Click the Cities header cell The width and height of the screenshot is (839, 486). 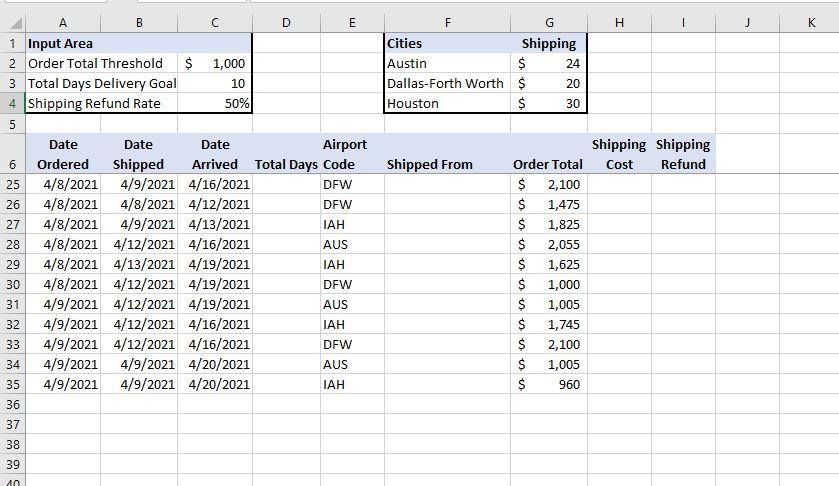(x=446, y=43)
